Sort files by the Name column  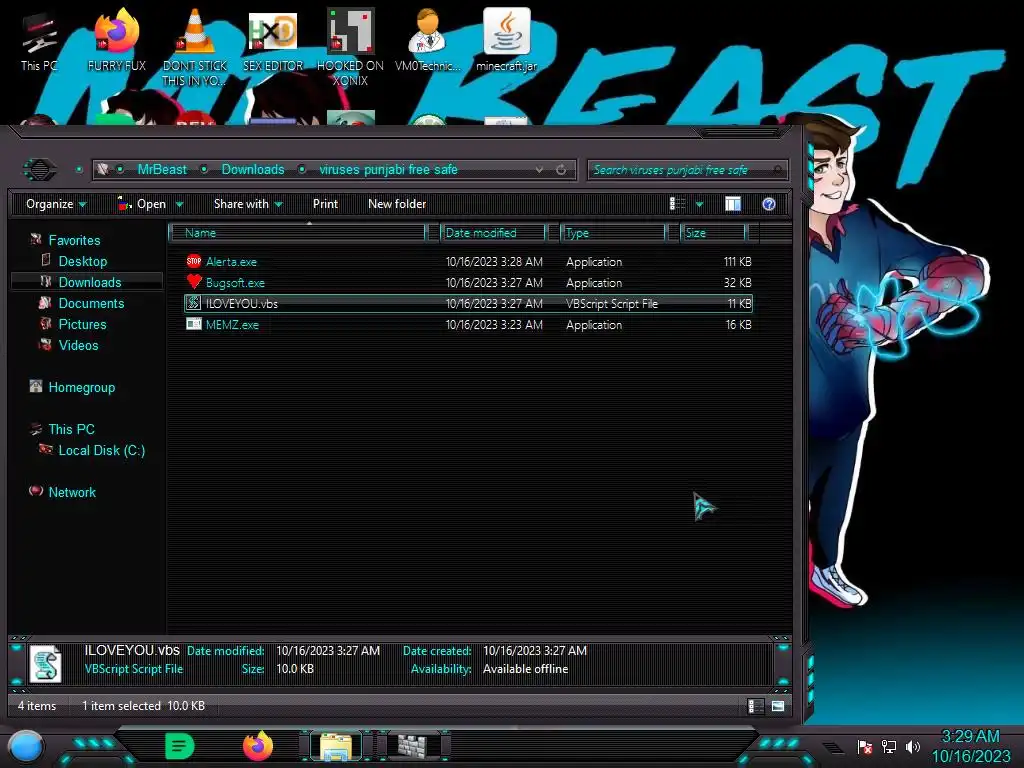coord(296,232)
